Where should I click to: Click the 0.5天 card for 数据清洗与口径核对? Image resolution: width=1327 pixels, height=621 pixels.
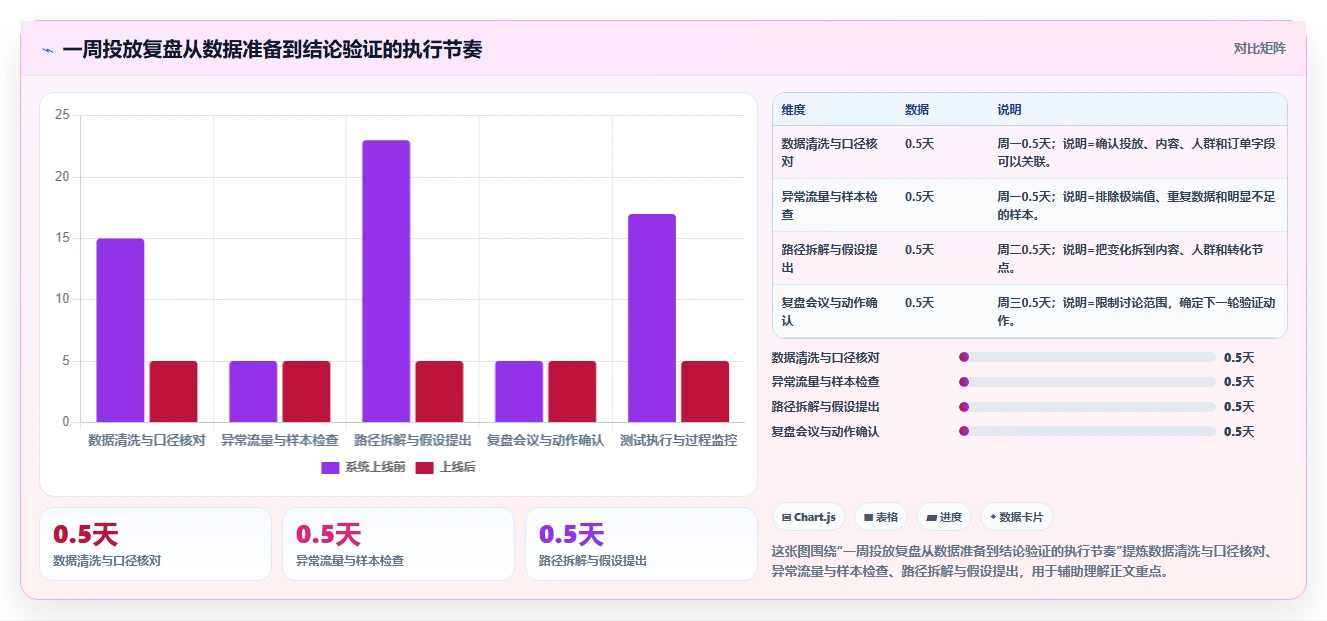[155, 544]
